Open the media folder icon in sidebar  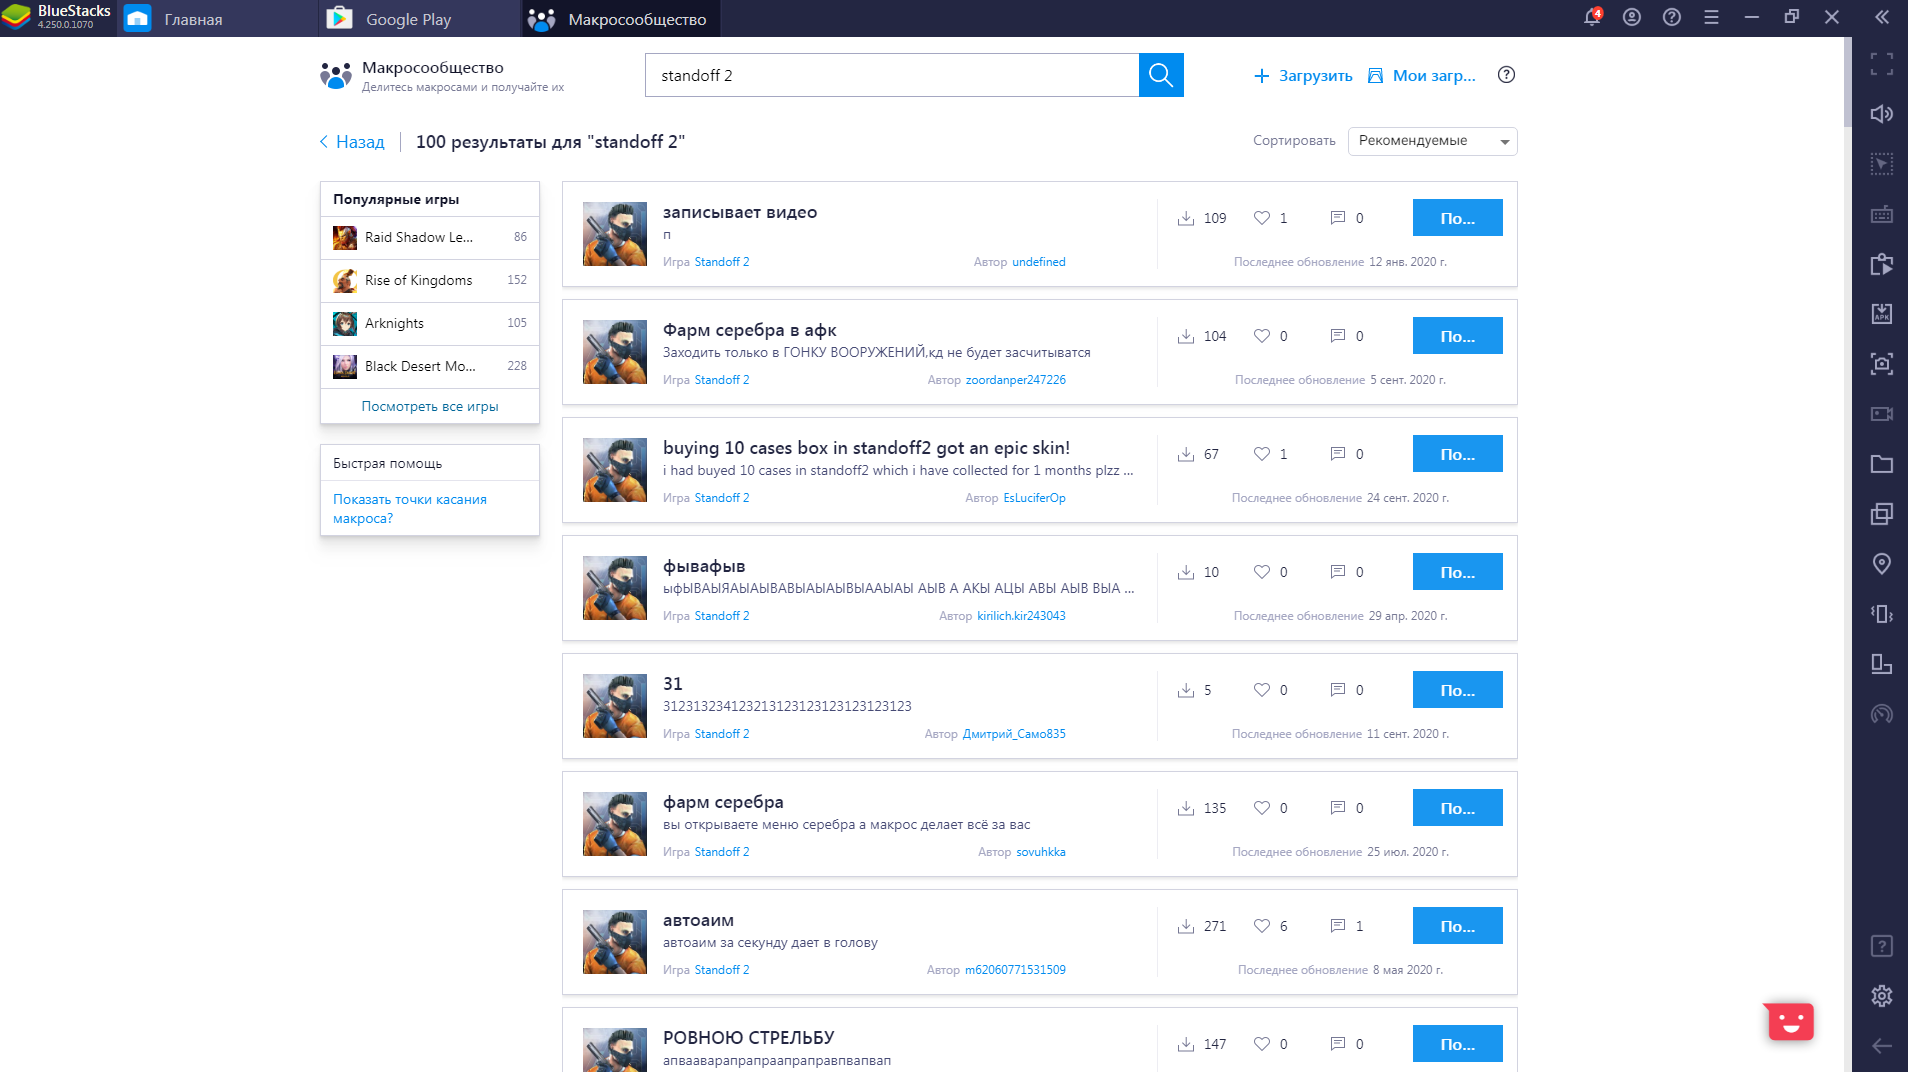[x=1882, y=464]
